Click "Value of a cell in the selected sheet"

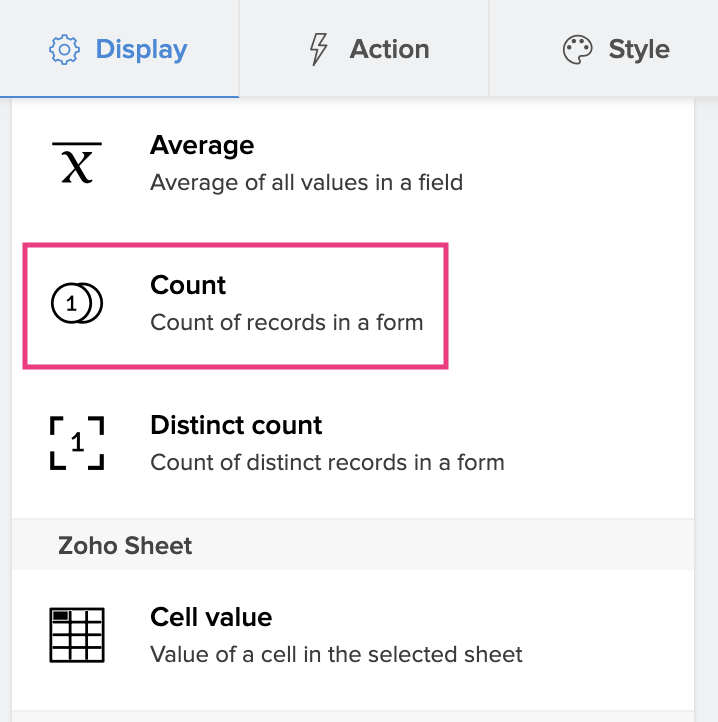point(336,655)
